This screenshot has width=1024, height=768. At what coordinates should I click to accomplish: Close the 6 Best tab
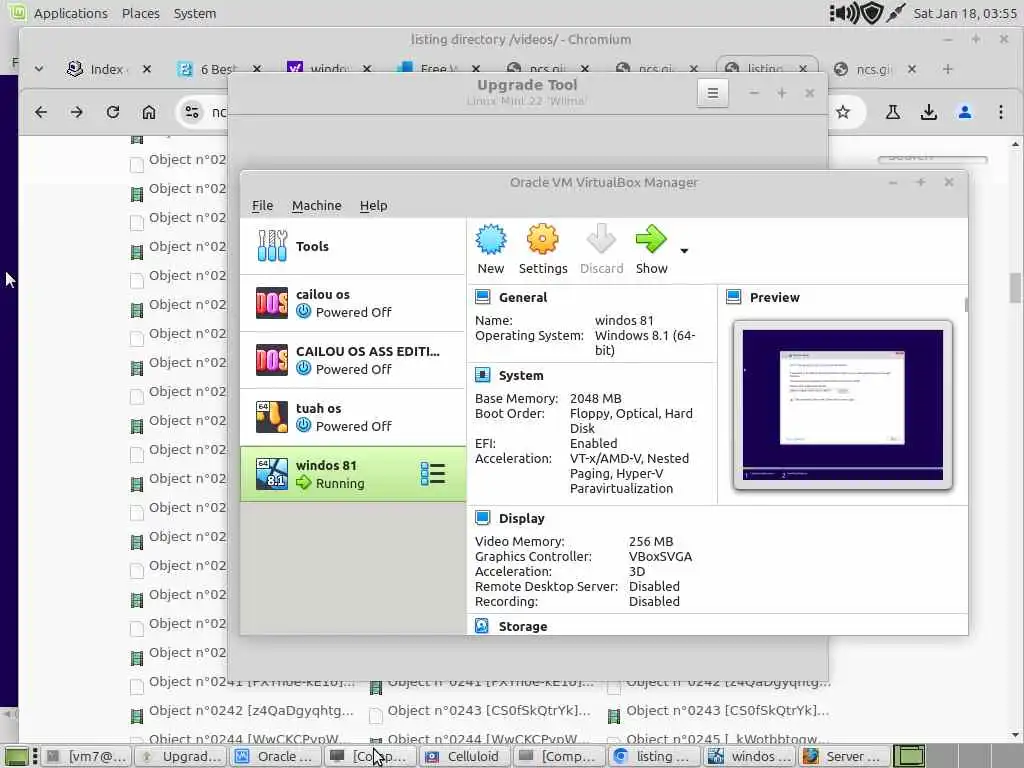coord(257,69)
